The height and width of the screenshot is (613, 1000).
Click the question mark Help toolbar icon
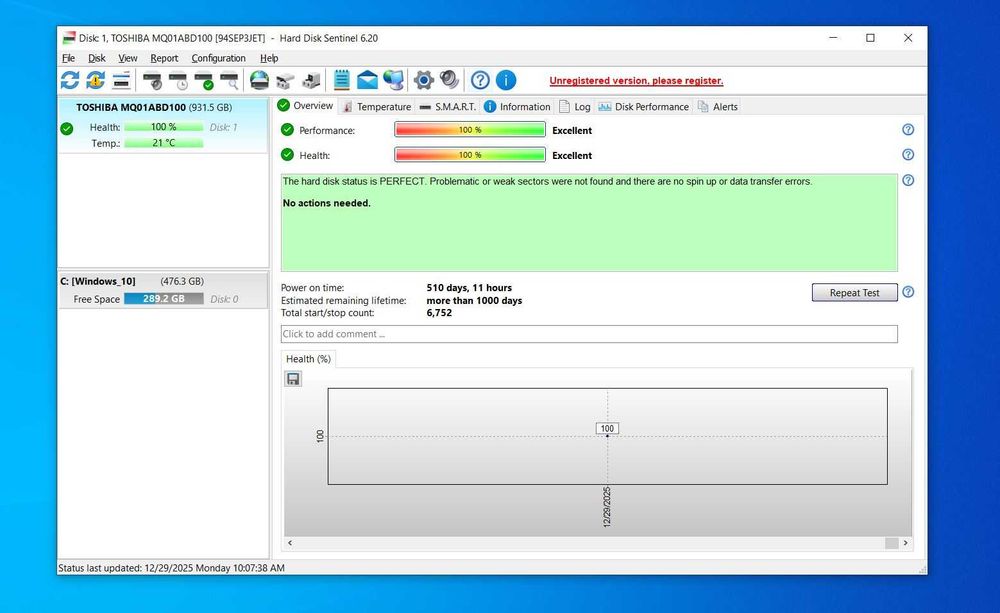[x=480, y=80]
